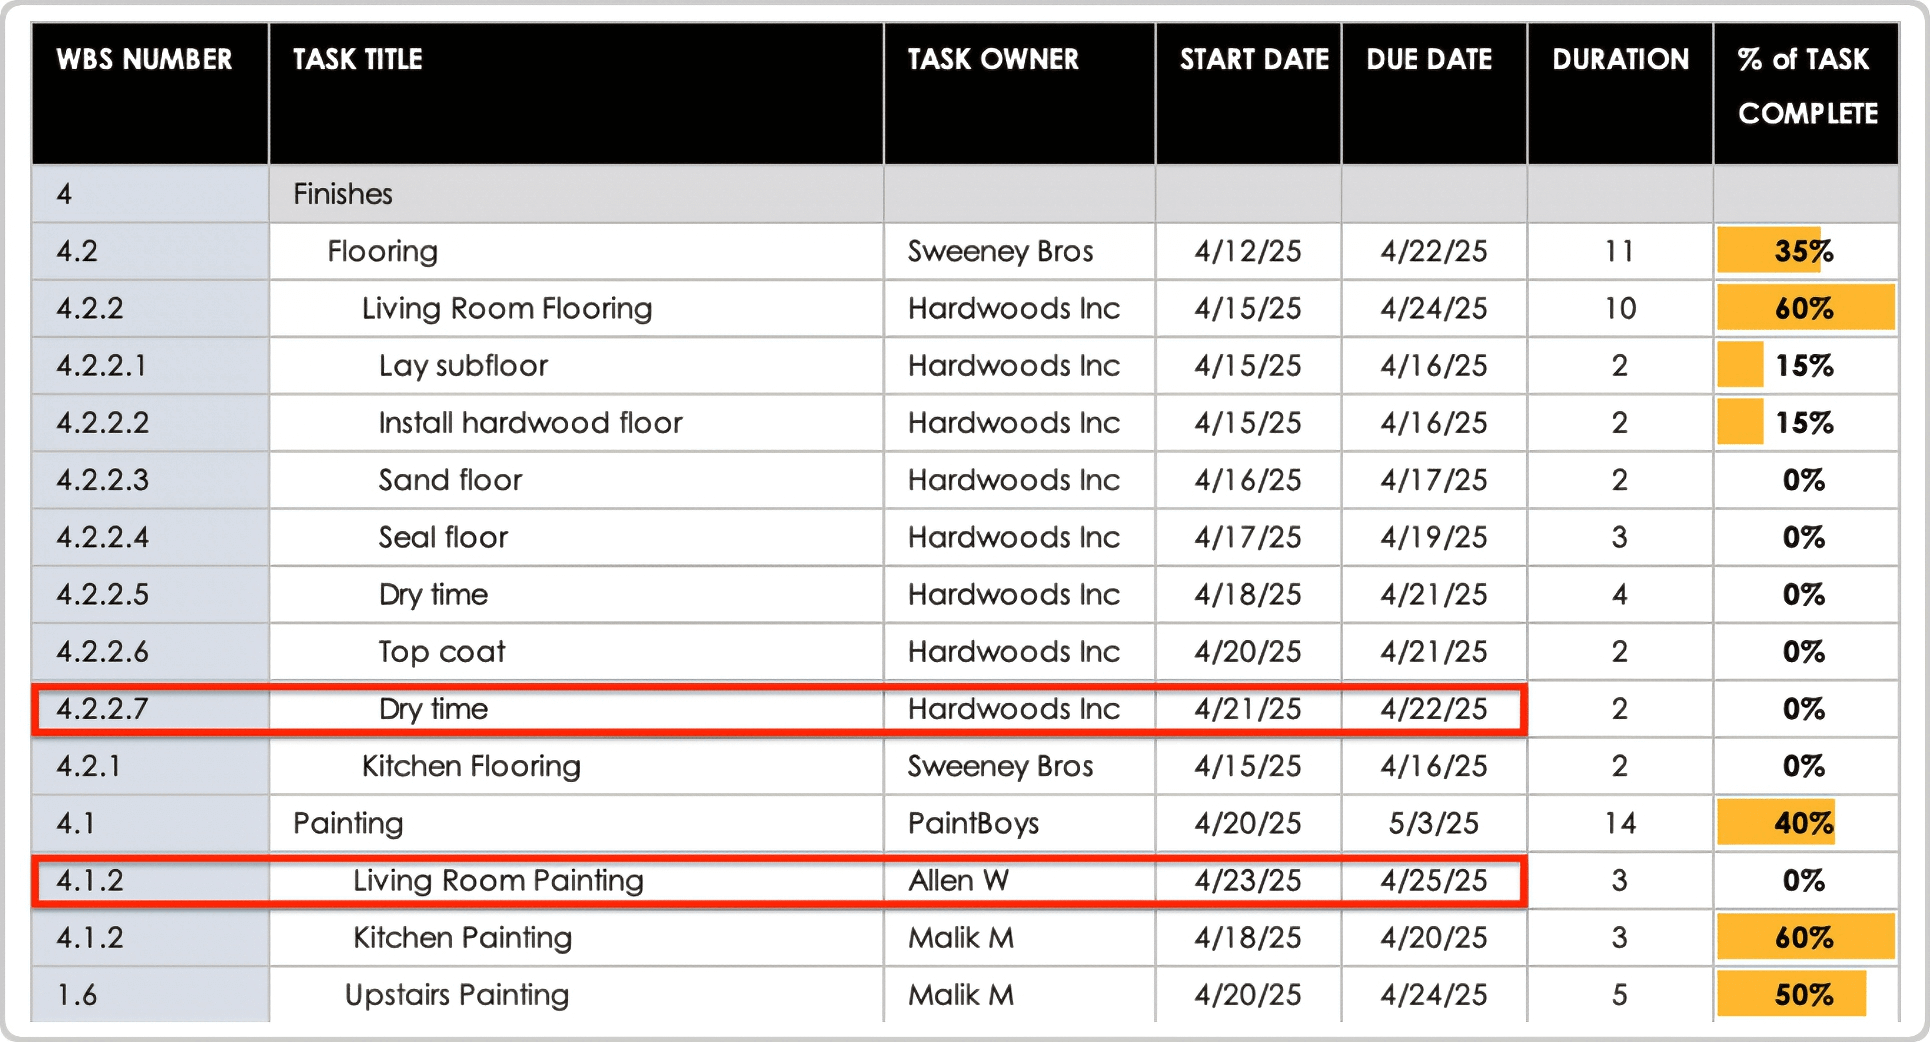Image resolution: width=1930 pixels, height=1042 pixels.
Task: Select the Kitchen Painting task title
Action: click(x=462, y=938)
